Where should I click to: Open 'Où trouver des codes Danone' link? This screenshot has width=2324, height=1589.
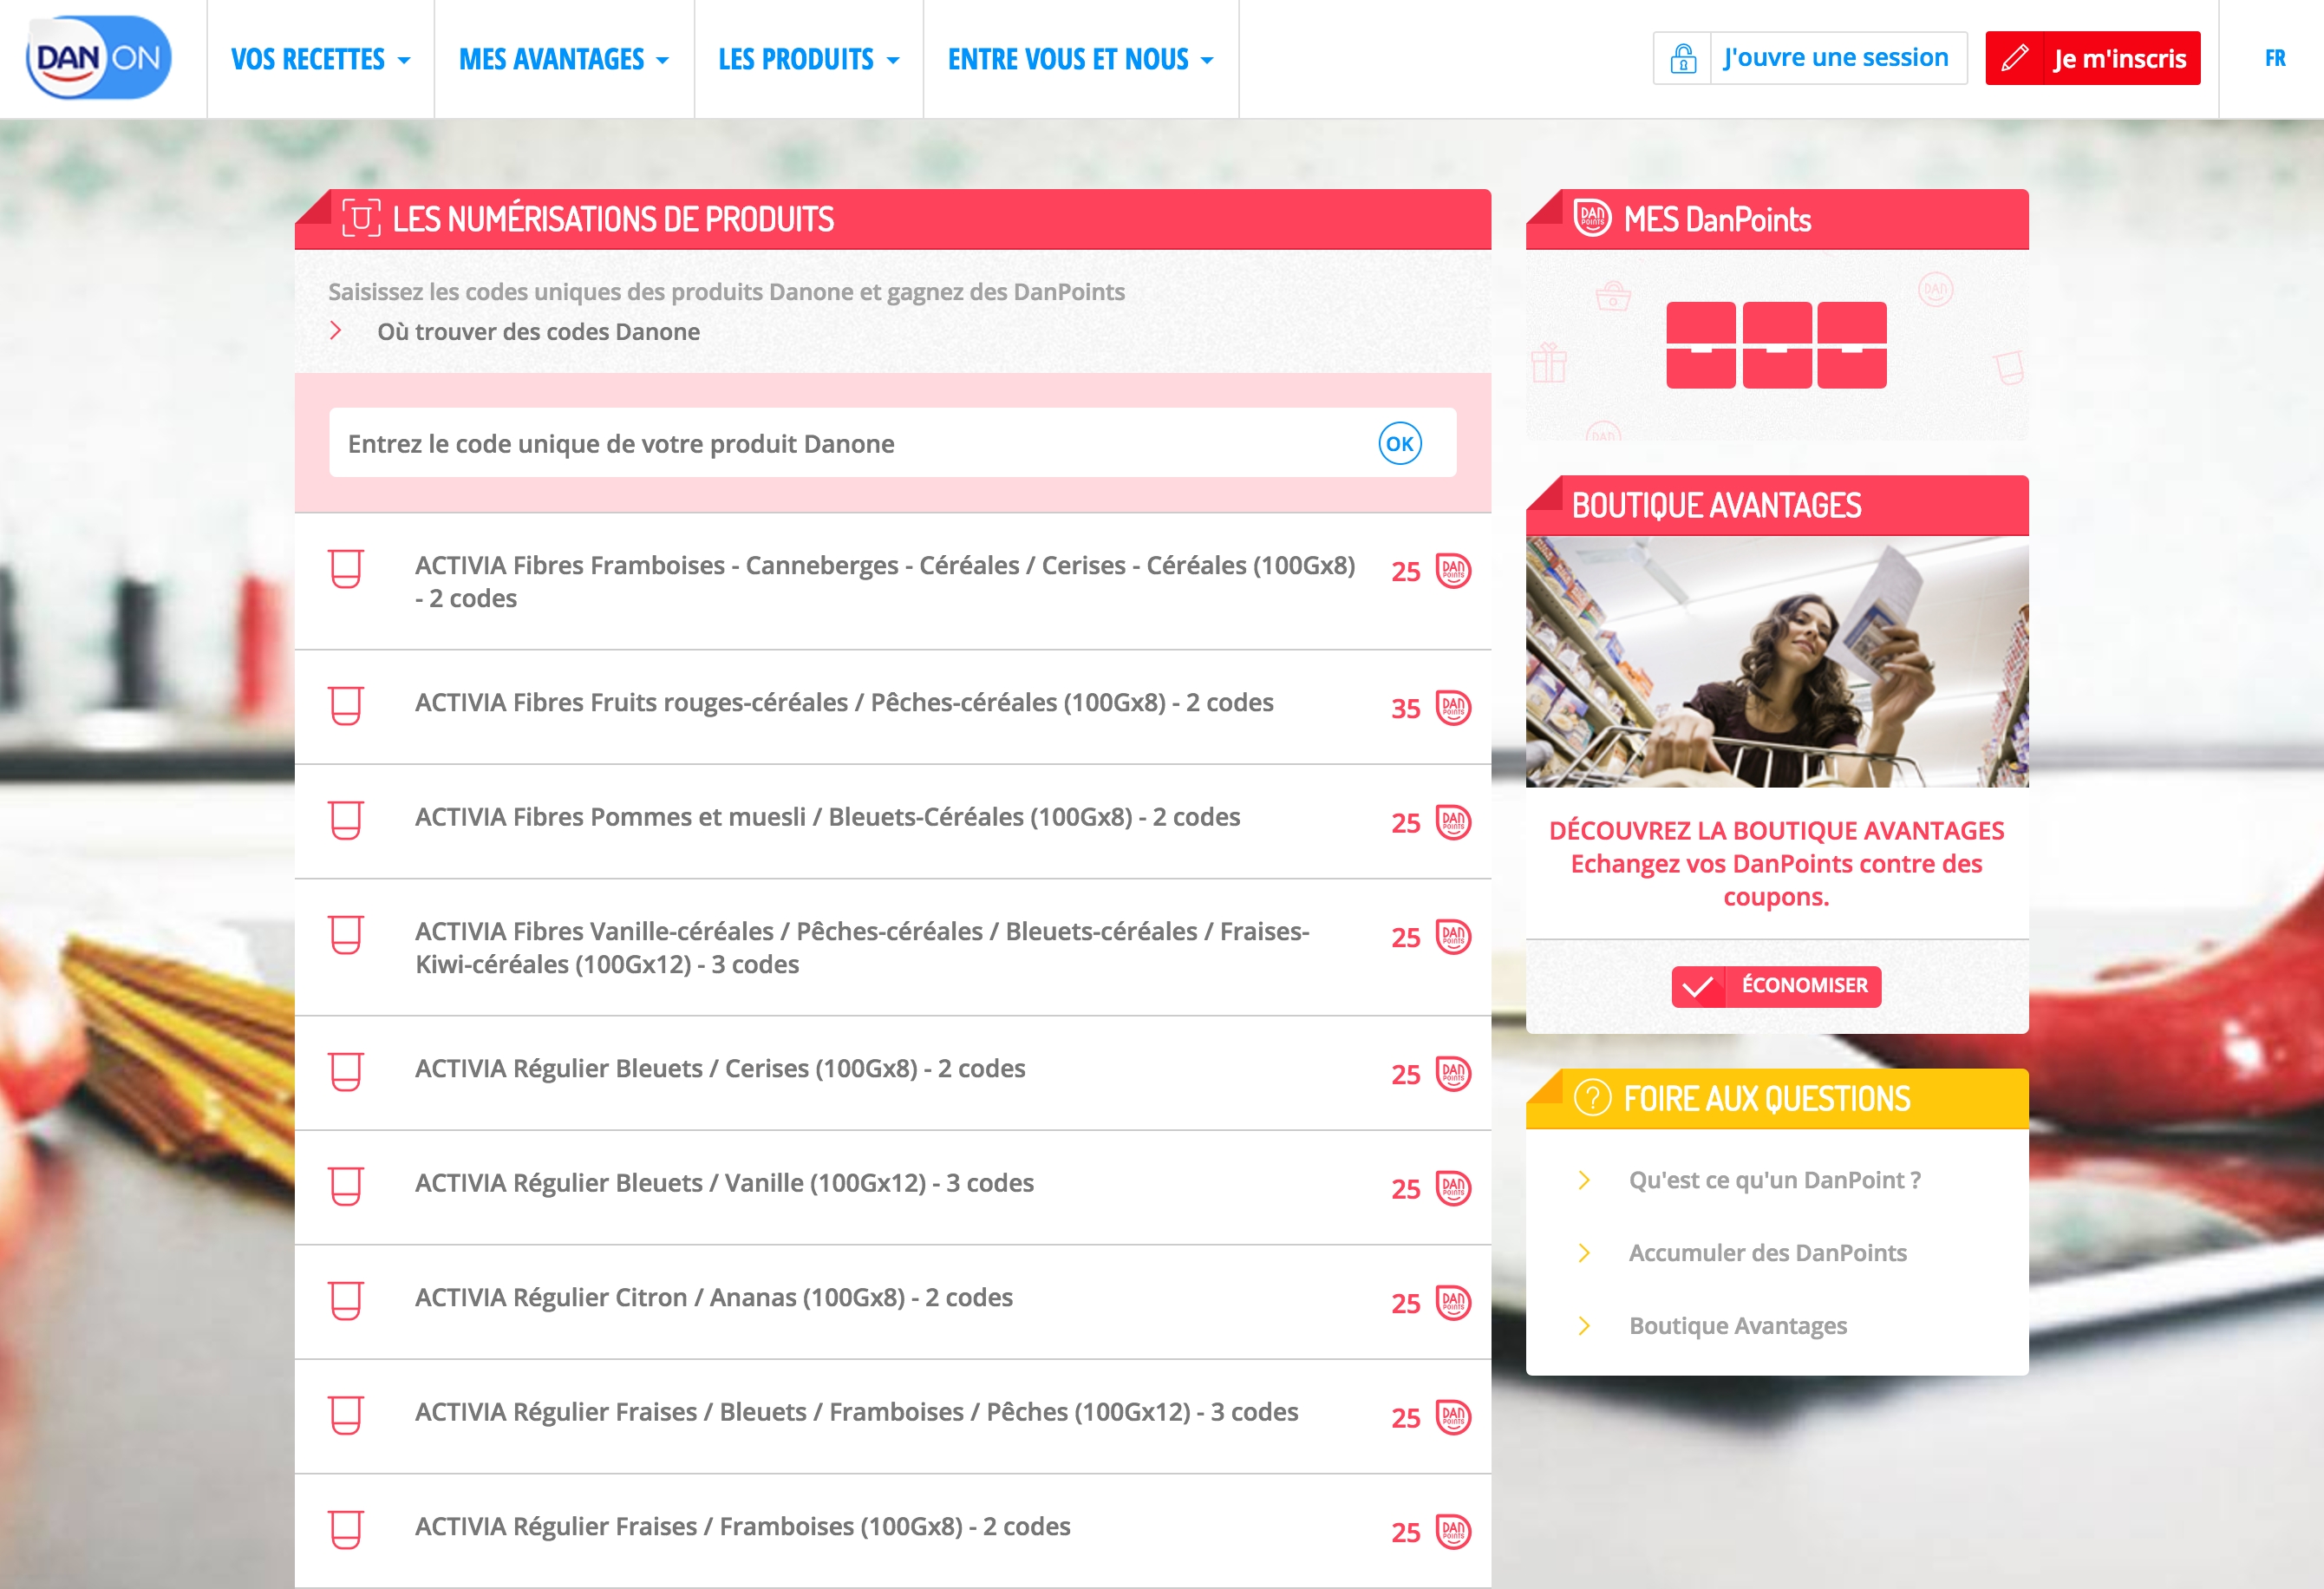(538, 332)
